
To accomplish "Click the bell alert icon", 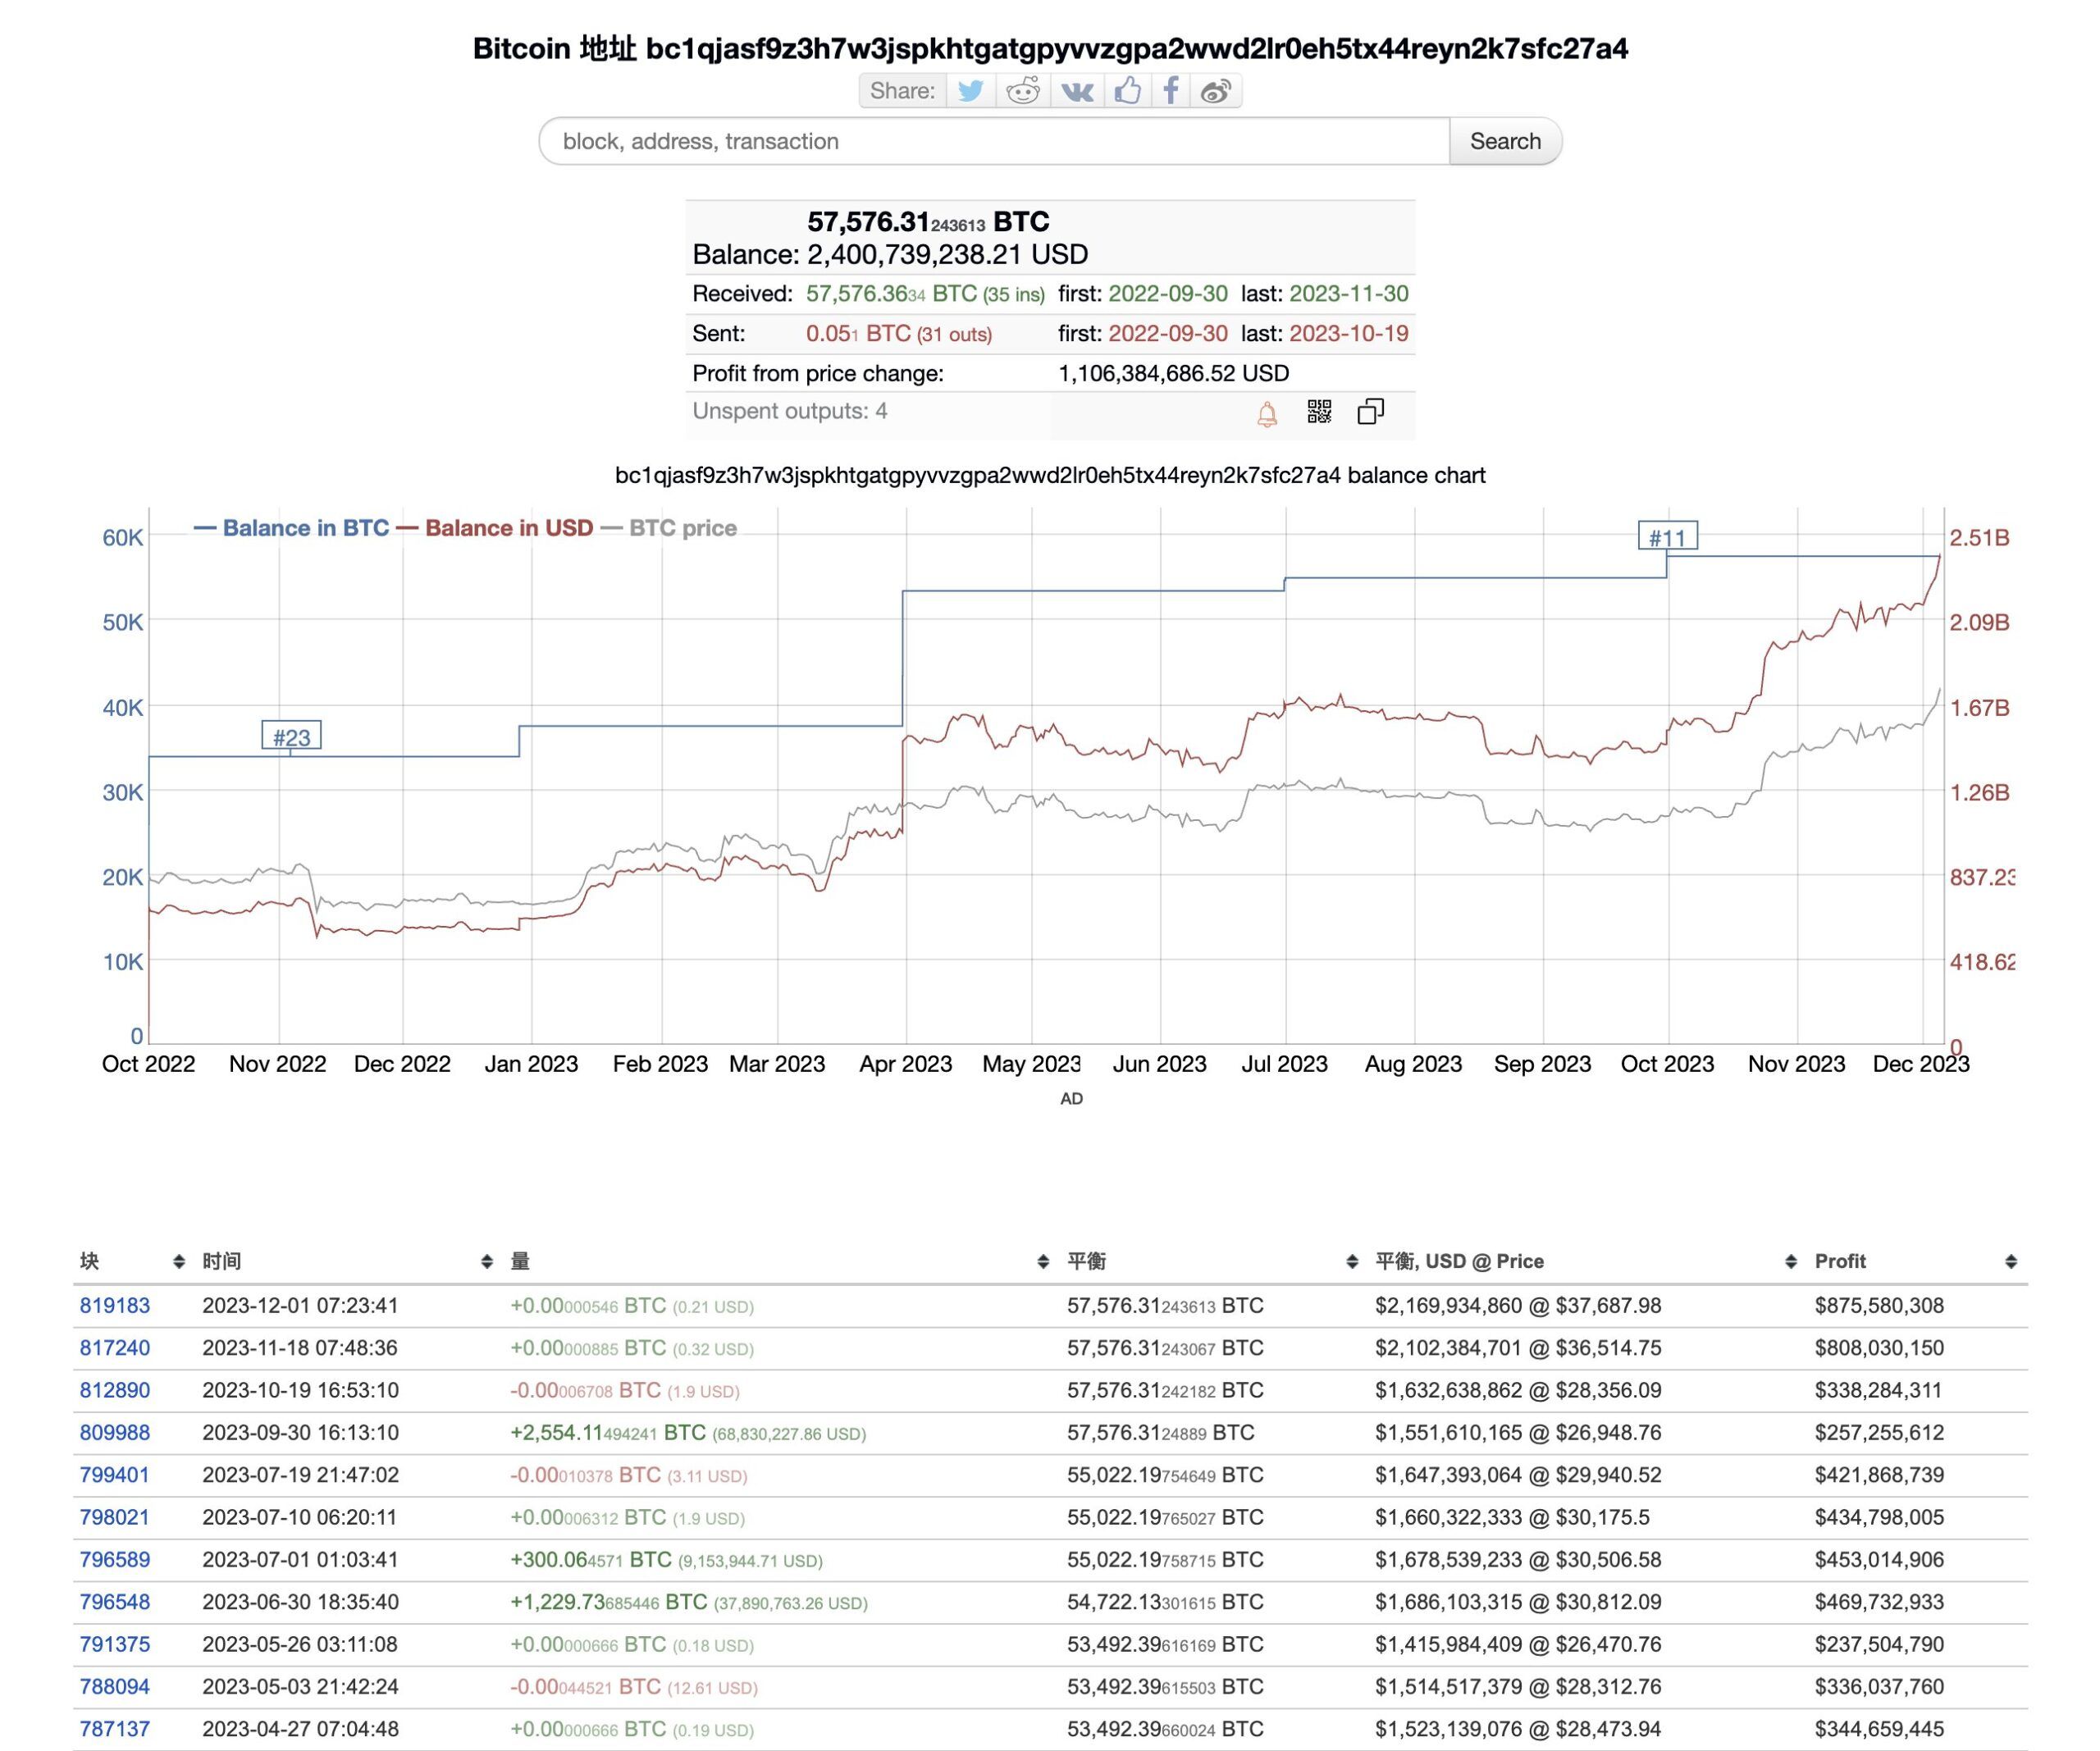I will coord(1266,413).
